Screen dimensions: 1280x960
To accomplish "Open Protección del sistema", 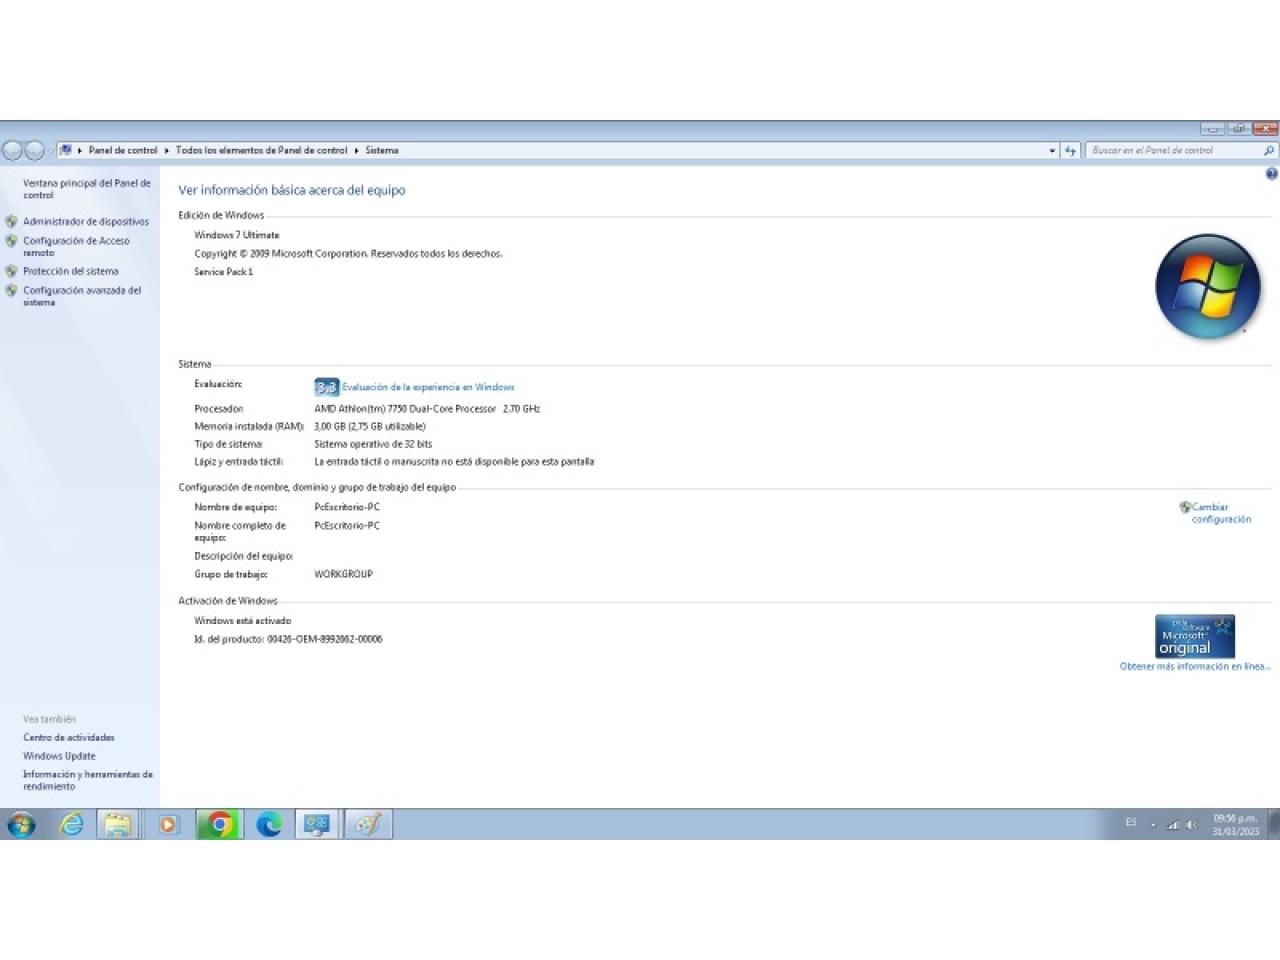I will click(71, 271).
